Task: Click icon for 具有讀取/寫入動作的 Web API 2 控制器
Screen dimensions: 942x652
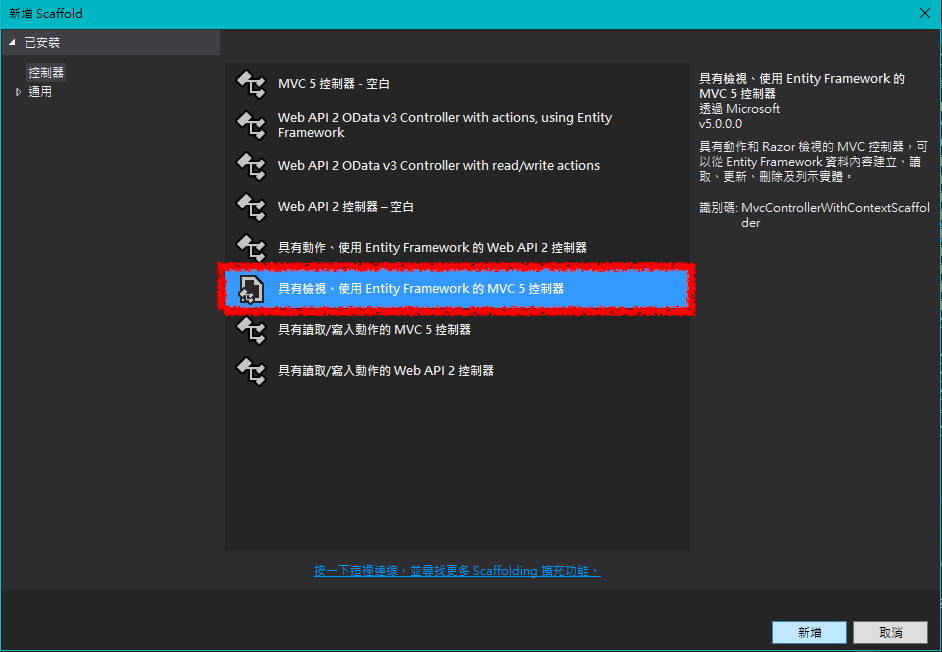Action: pyautogui.click(x=250, y=371)
